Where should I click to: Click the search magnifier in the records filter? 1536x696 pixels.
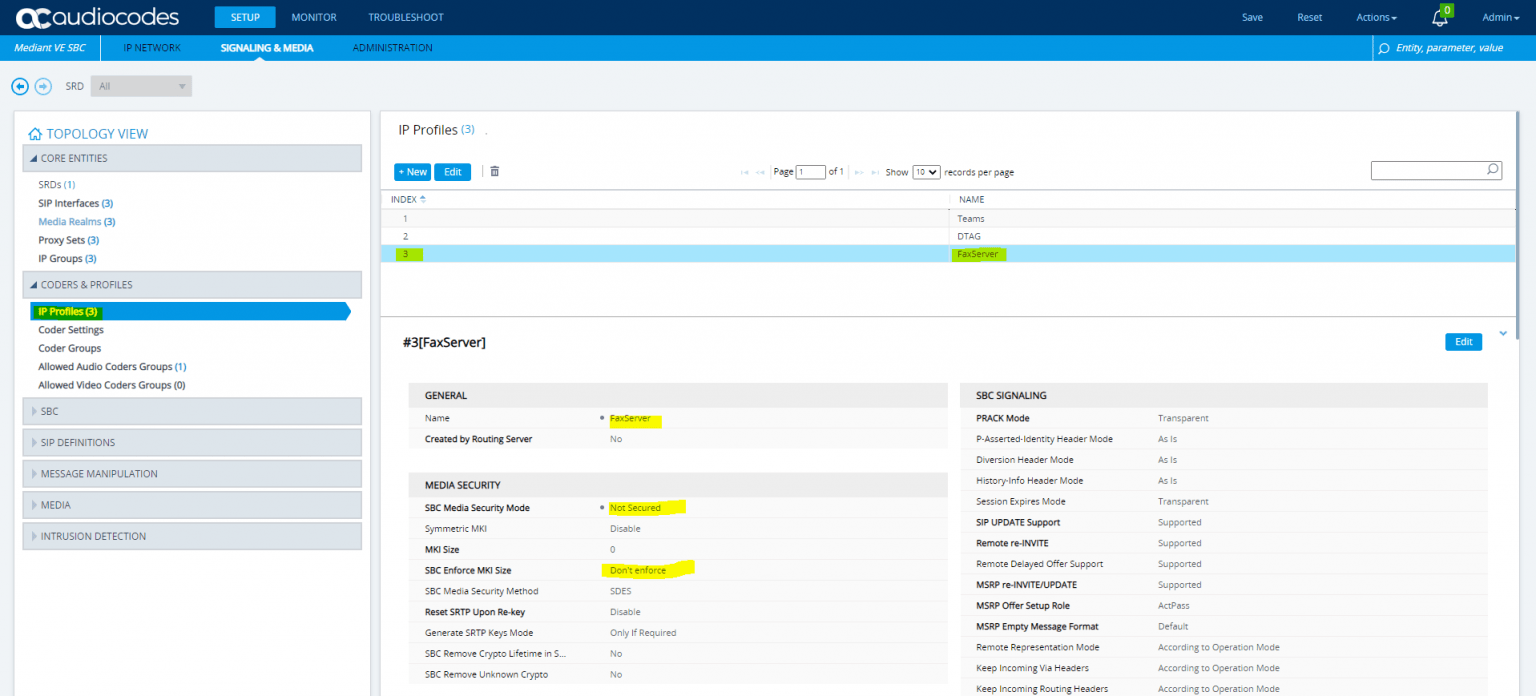point(1491,170)
